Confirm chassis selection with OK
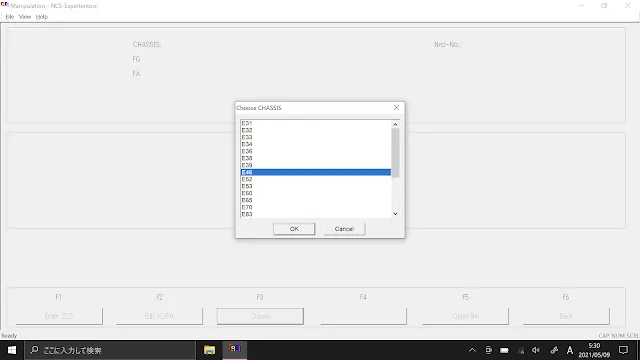640x360 pixels. click(x=294, y=229)
